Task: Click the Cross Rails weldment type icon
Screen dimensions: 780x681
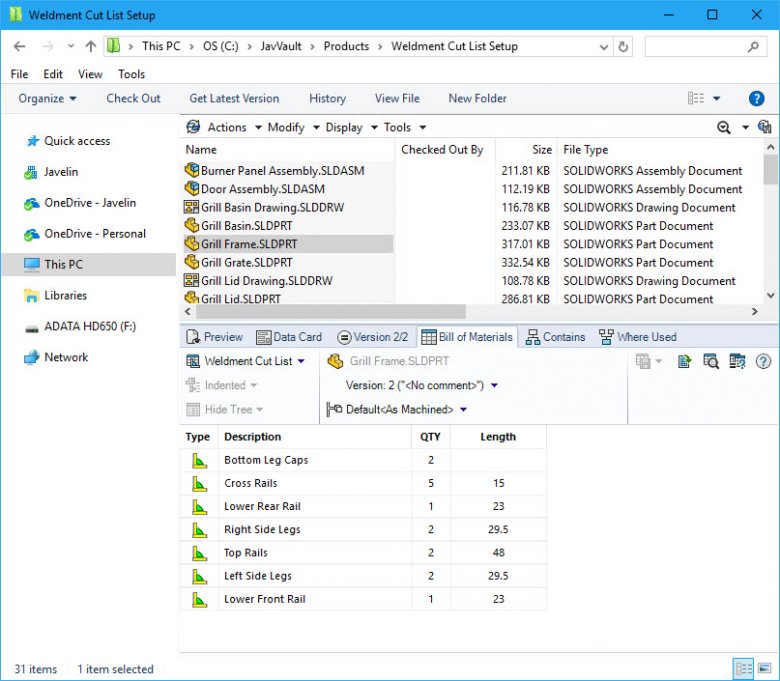Action: (199, 484)
